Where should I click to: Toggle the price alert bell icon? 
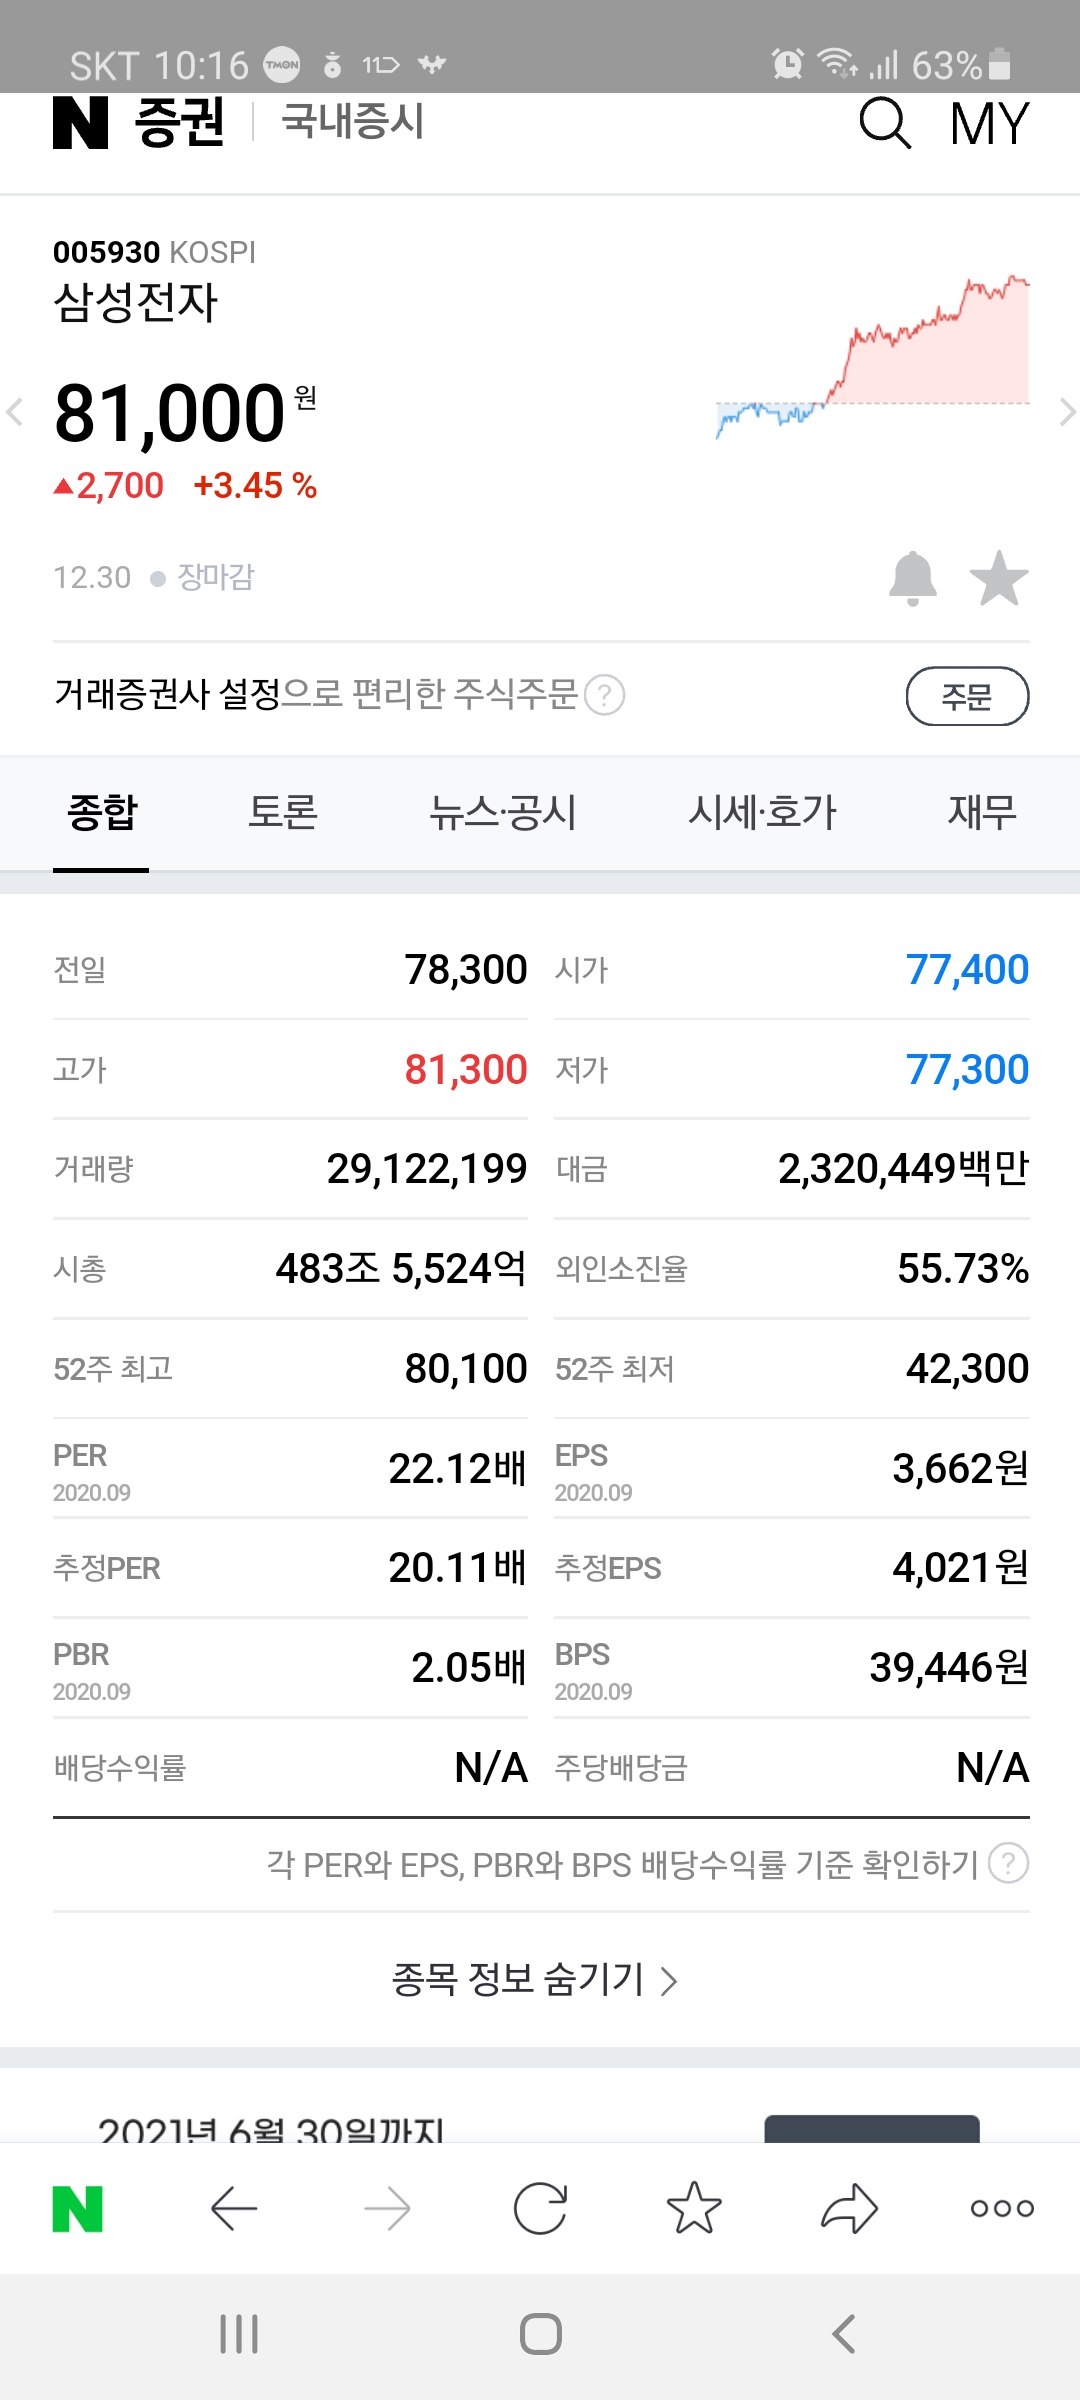click(x=912, y=578)
